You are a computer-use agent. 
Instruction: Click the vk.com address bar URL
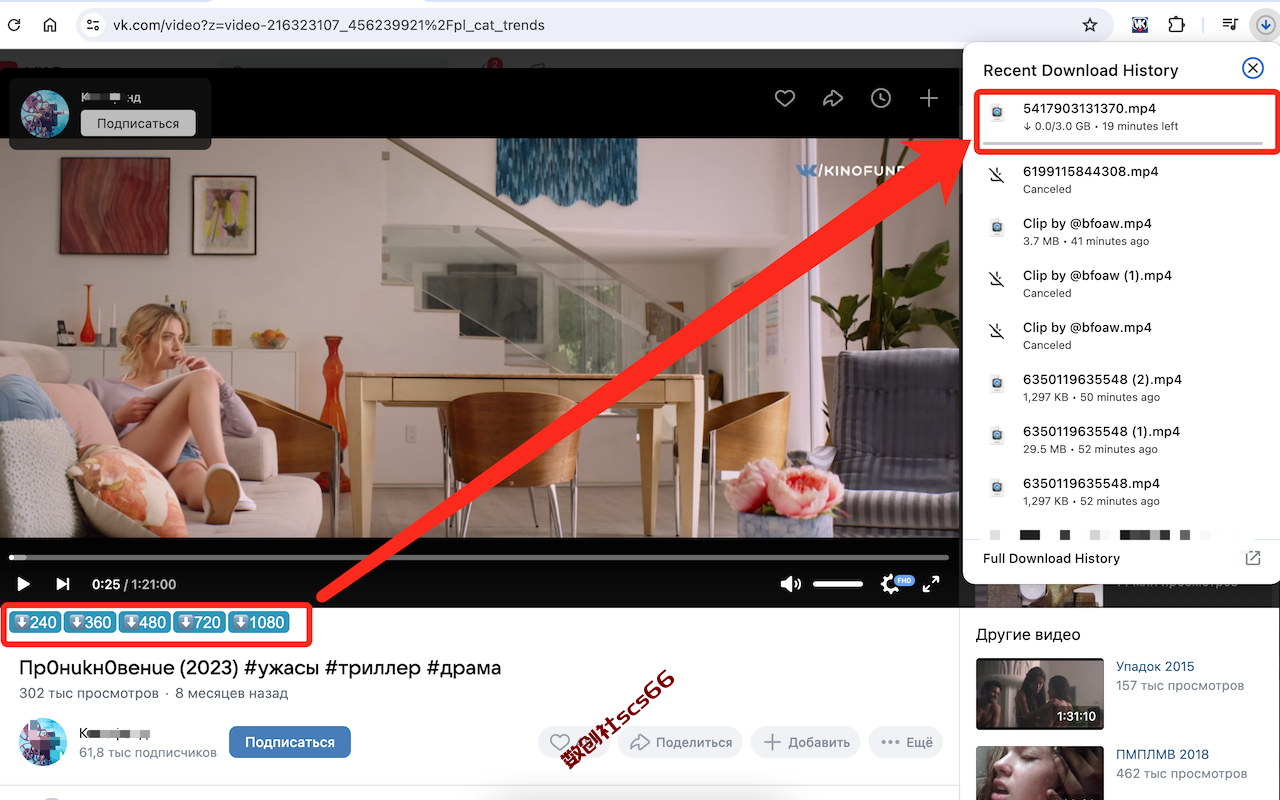329,25
